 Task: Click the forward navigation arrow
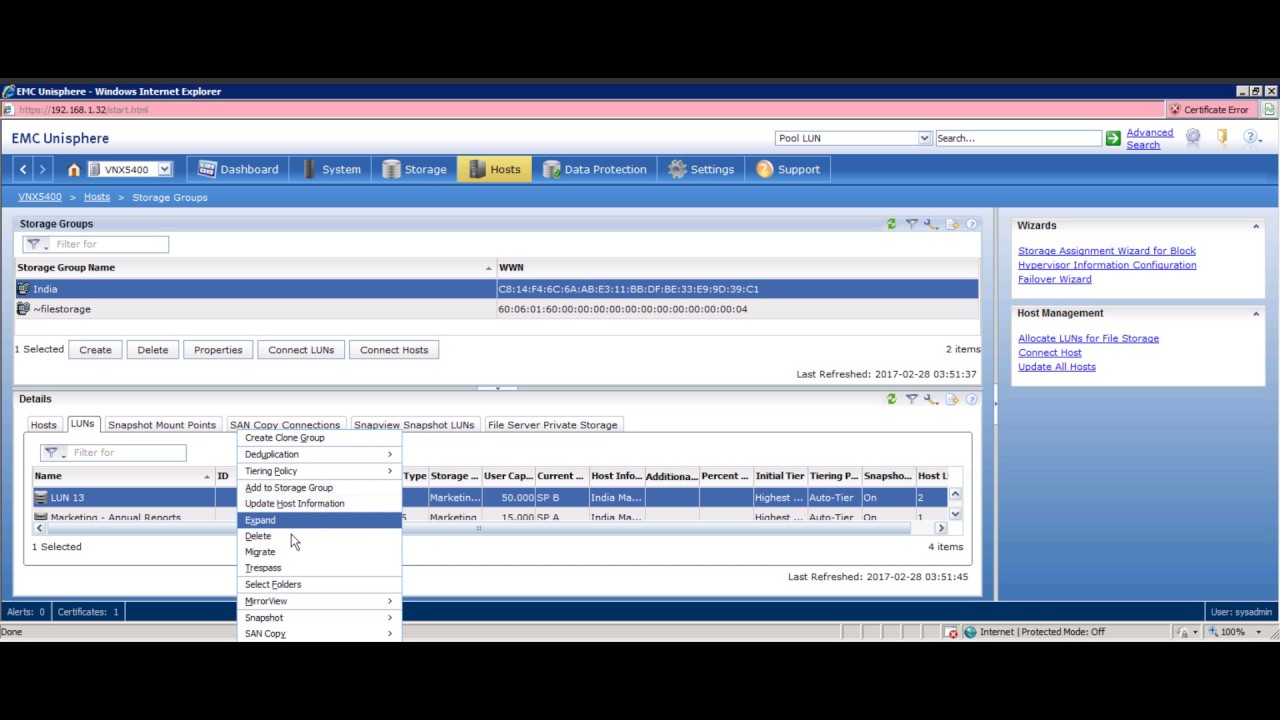[x=42, y=170]
